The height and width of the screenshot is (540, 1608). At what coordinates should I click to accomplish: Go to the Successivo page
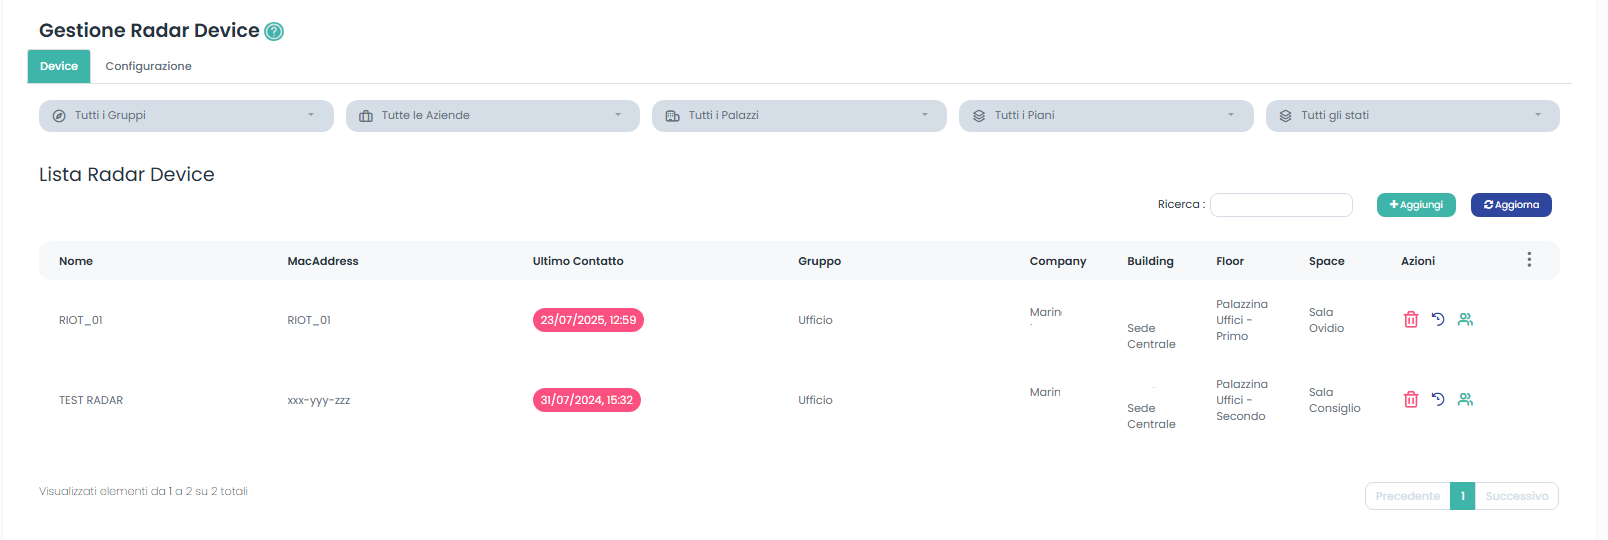click(x=1516, y=496)
